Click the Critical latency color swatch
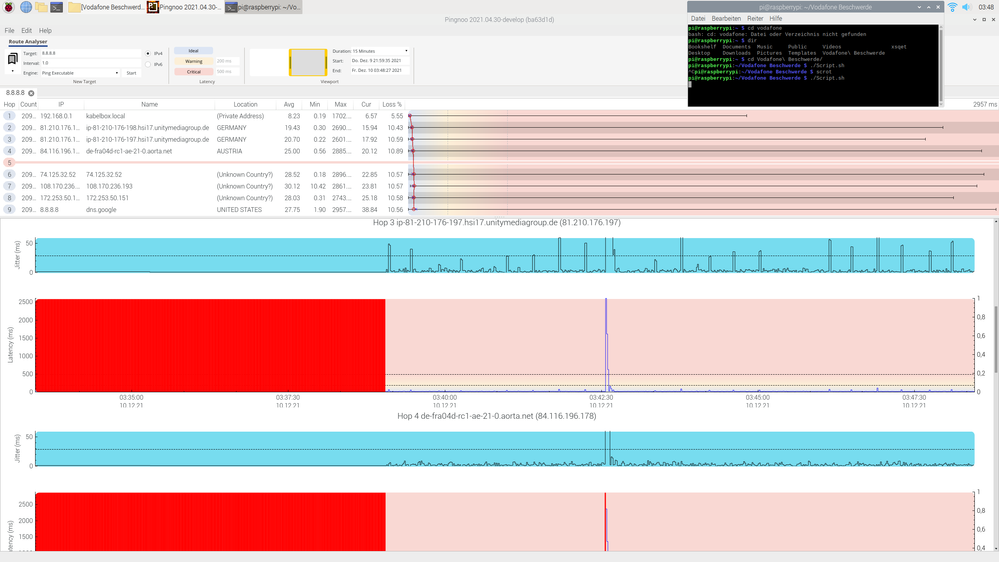Screen dimensions: 999x562 [x=194, y=72]
